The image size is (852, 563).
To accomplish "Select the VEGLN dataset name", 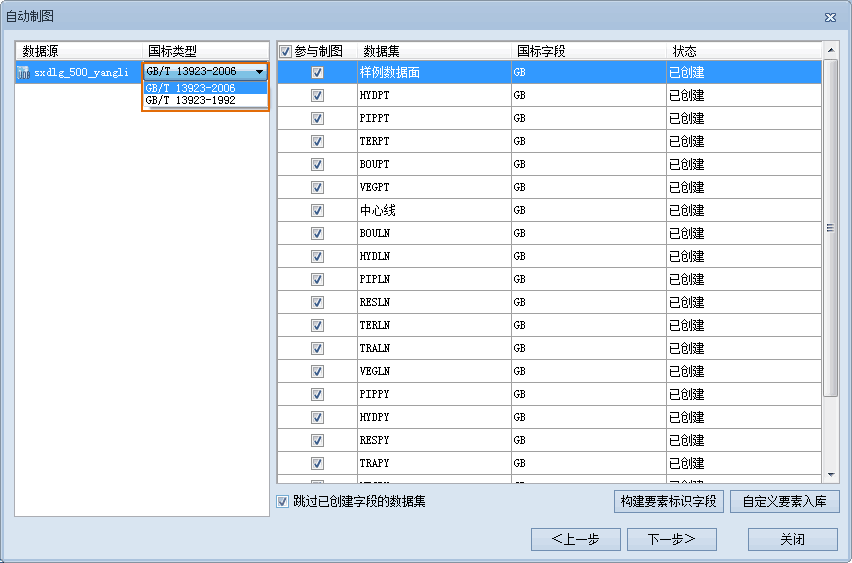I will coord(374,371).
